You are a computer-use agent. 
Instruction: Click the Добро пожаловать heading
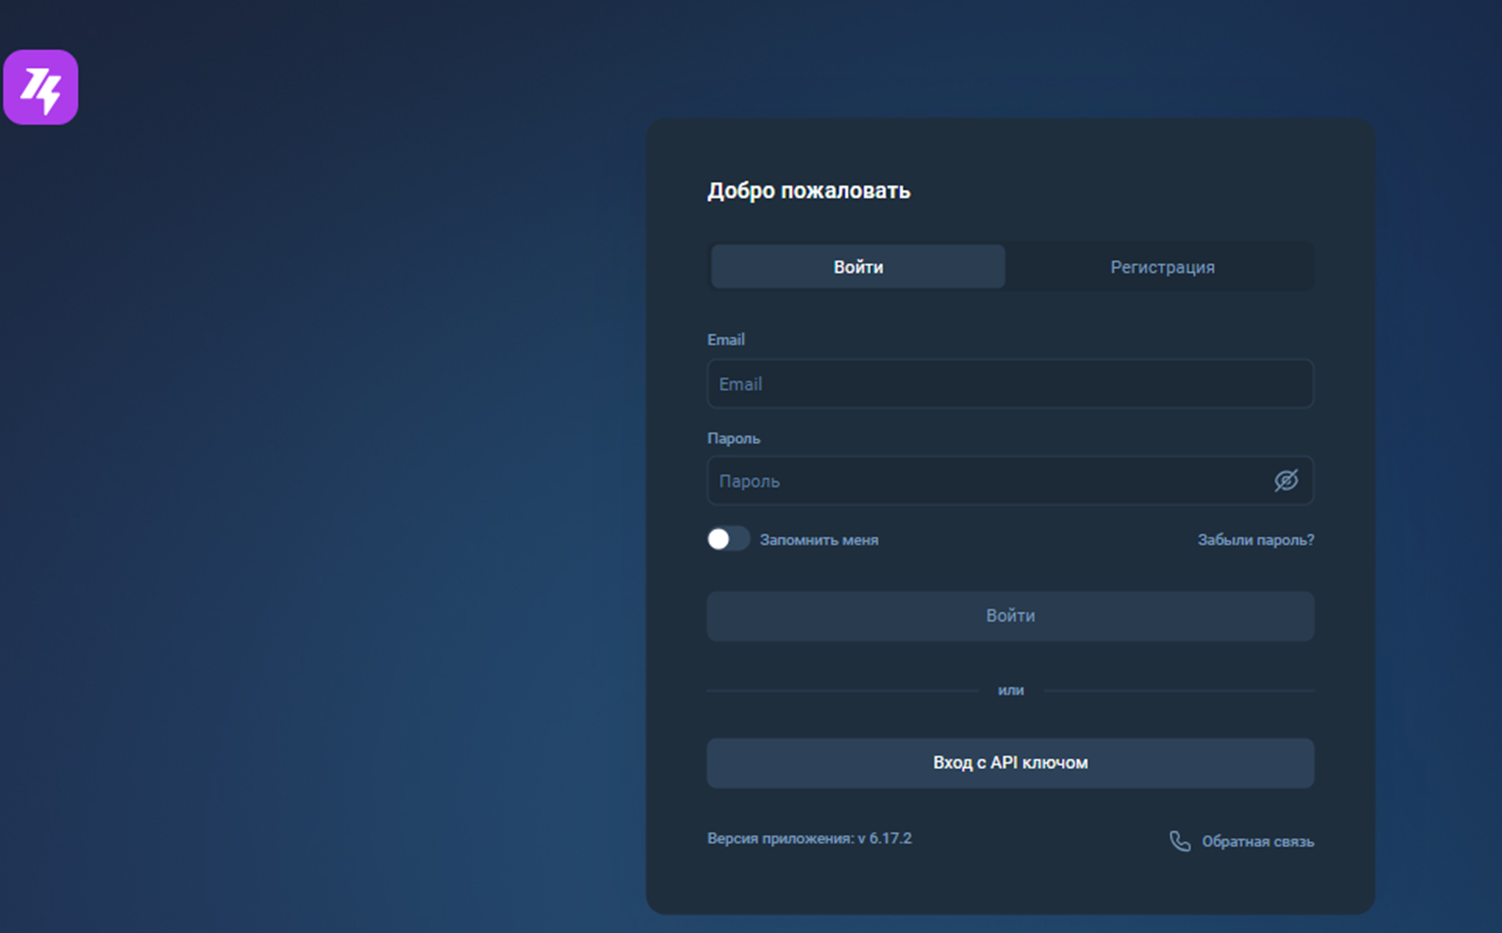click(808, 191)
